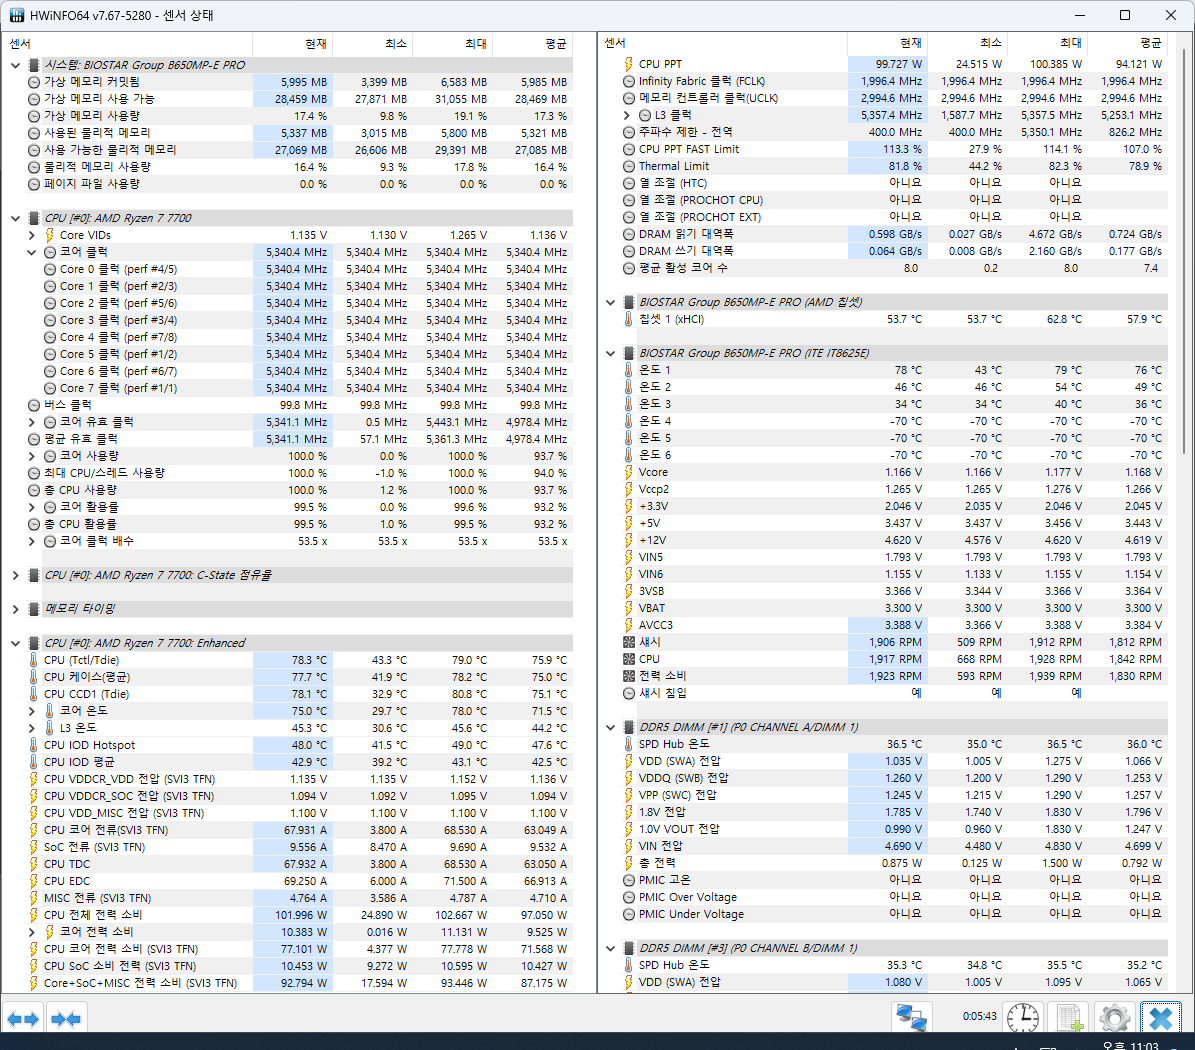Click left pane 최소 column header
Screen dimensions: 1195x1050
373,43
